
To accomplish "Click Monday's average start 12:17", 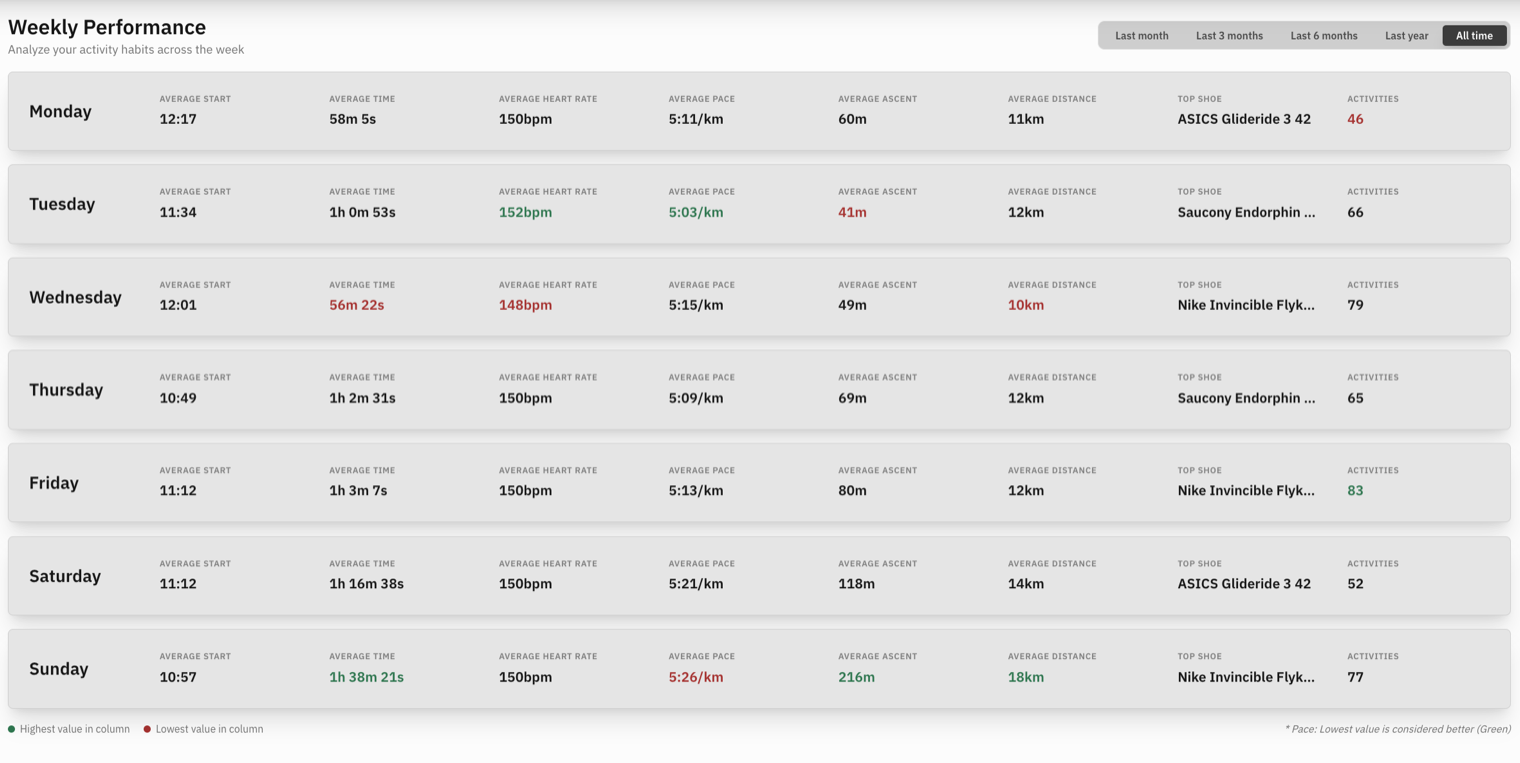I will 178,119.
